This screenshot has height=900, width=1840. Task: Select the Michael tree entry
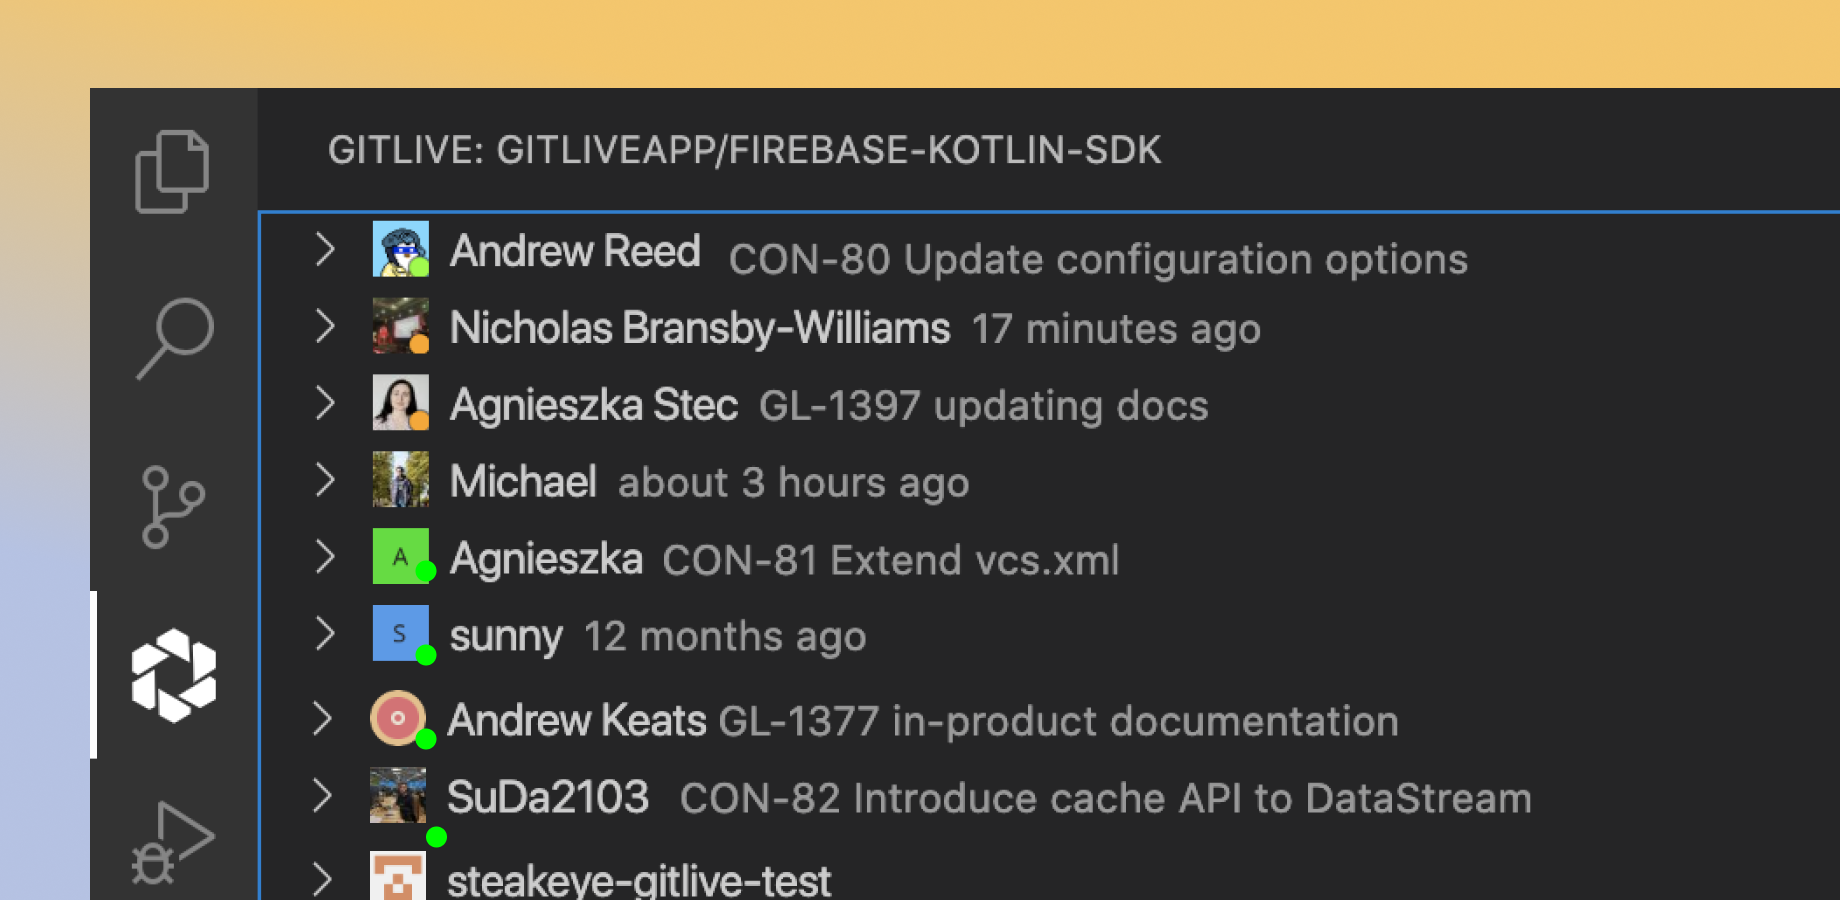coord(1050,480)
